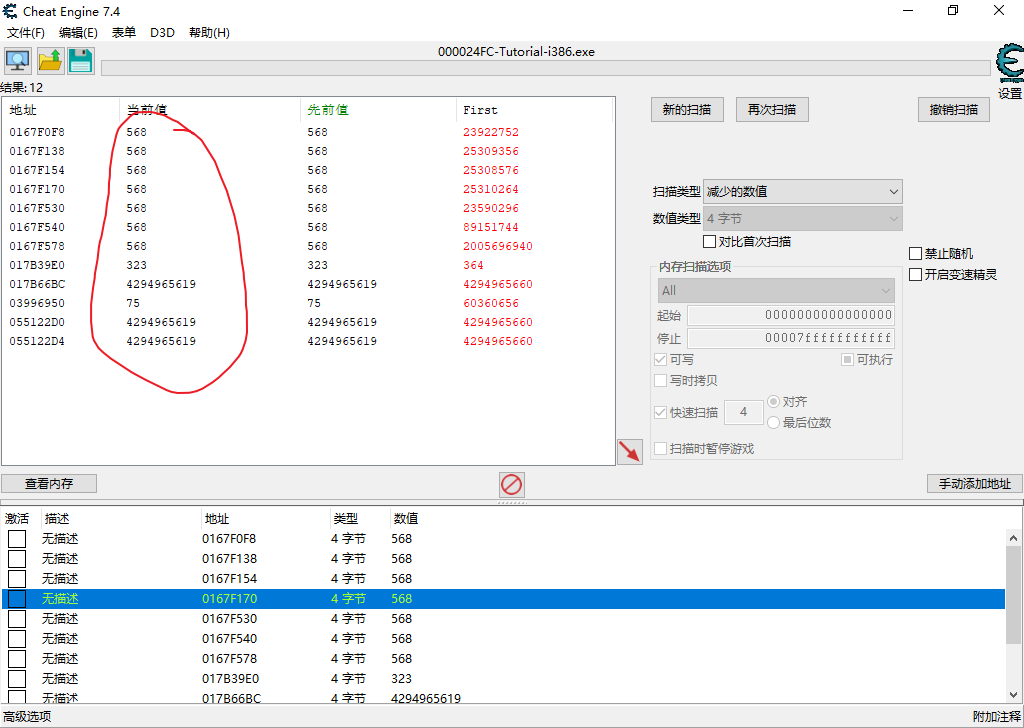This screenshot has width=1024, height=728.
Task: Click process title 000024FC-Tutorial-i386.exe
Action: pyautogui.click(x=516, y=52)
